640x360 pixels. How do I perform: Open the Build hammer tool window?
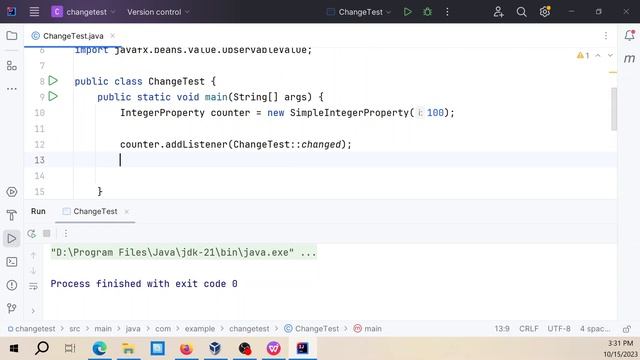[x=12, y=215]
